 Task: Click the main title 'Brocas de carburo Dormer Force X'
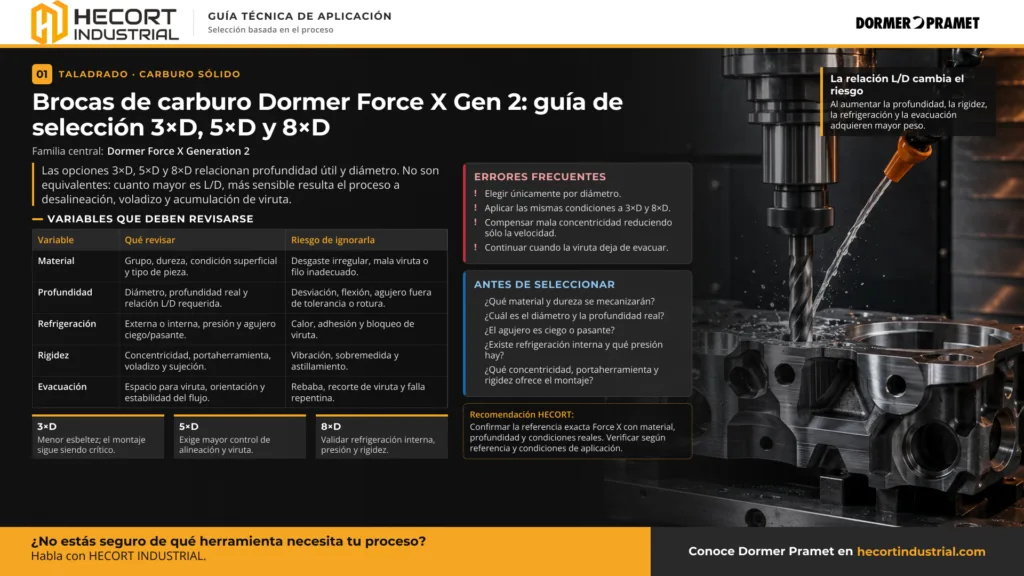pyautogui.click(x=327, y=114)
